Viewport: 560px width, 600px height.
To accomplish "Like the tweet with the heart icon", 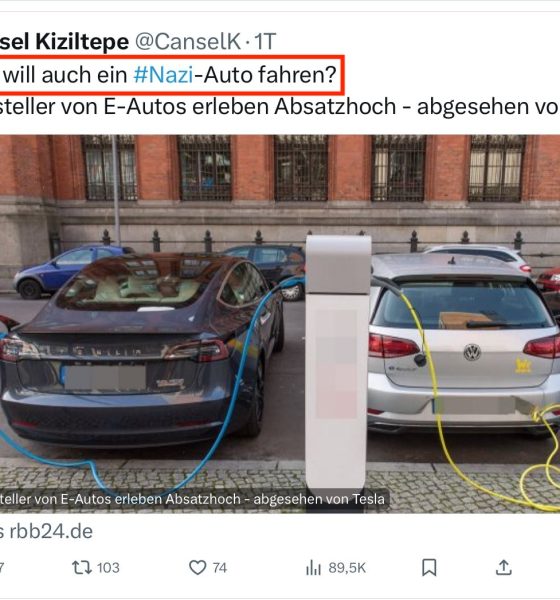I will (x=198, y=567).
